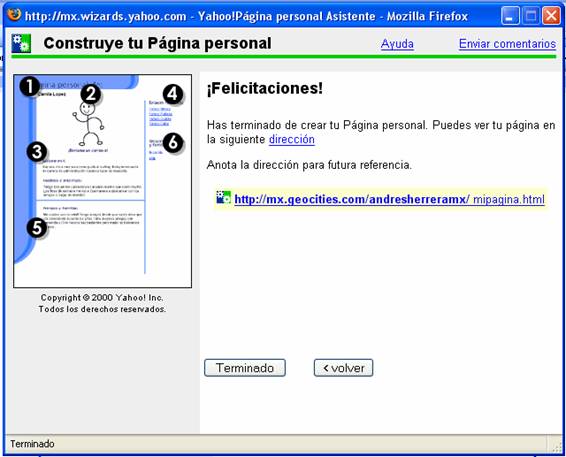Go back with the "< volver" button
The height and width of the screenshot is (457, 566).
343,368
